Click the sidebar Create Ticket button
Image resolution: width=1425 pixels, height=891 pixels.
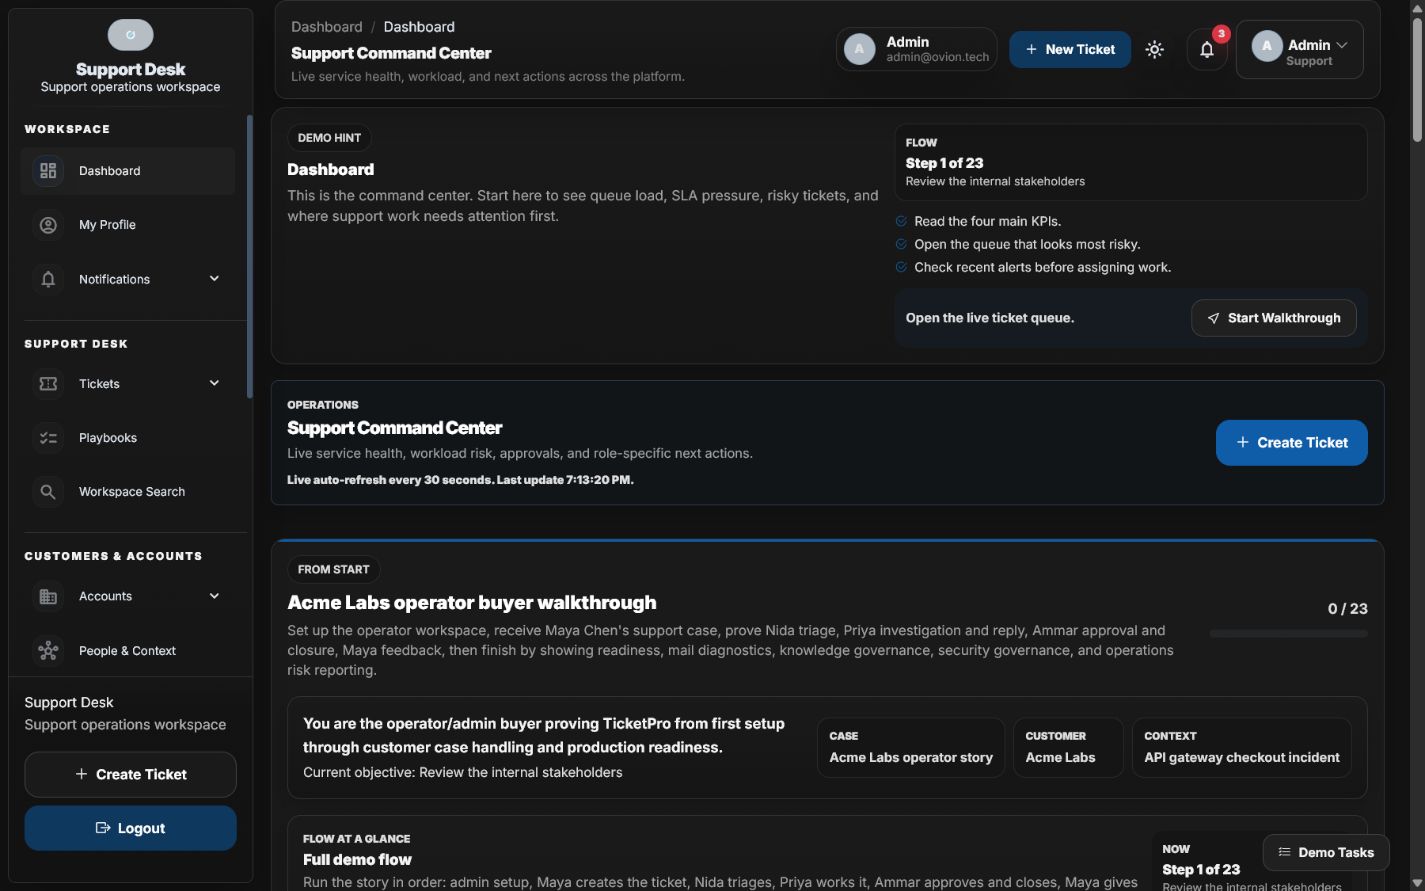[130, 775]
